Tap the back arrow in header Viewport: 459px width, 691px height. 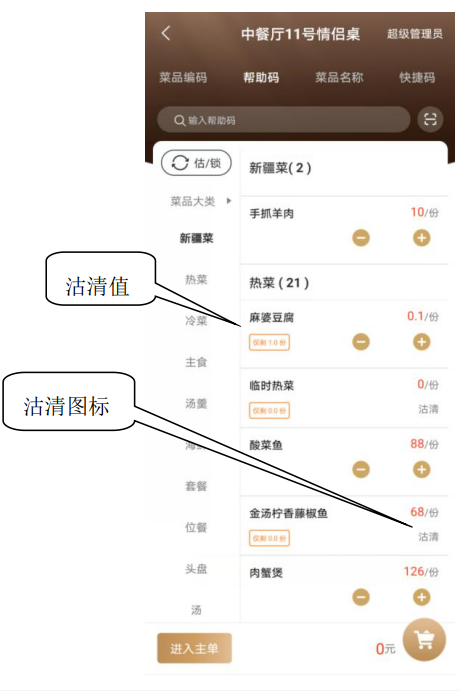pos(166,33)
